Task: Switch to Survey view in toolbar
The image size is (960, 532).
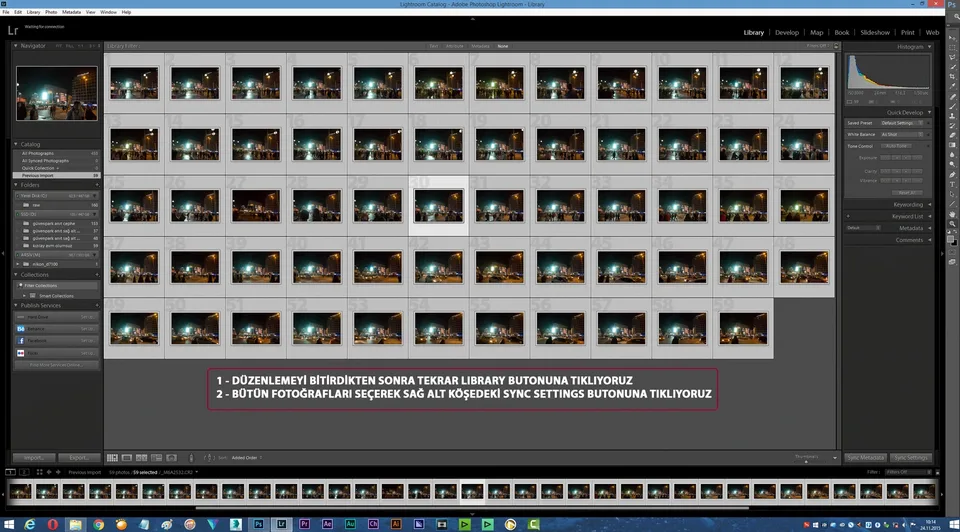Action: click(x=157, y=457)
